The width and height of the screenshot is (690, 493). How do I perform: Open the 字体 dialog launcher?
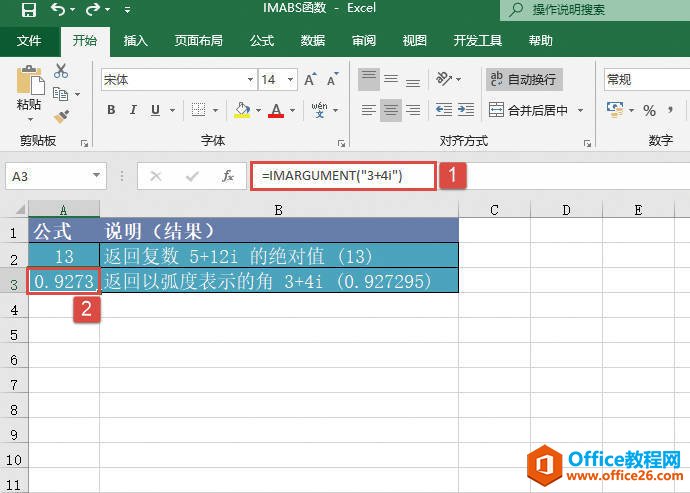[x=341, y=143]
